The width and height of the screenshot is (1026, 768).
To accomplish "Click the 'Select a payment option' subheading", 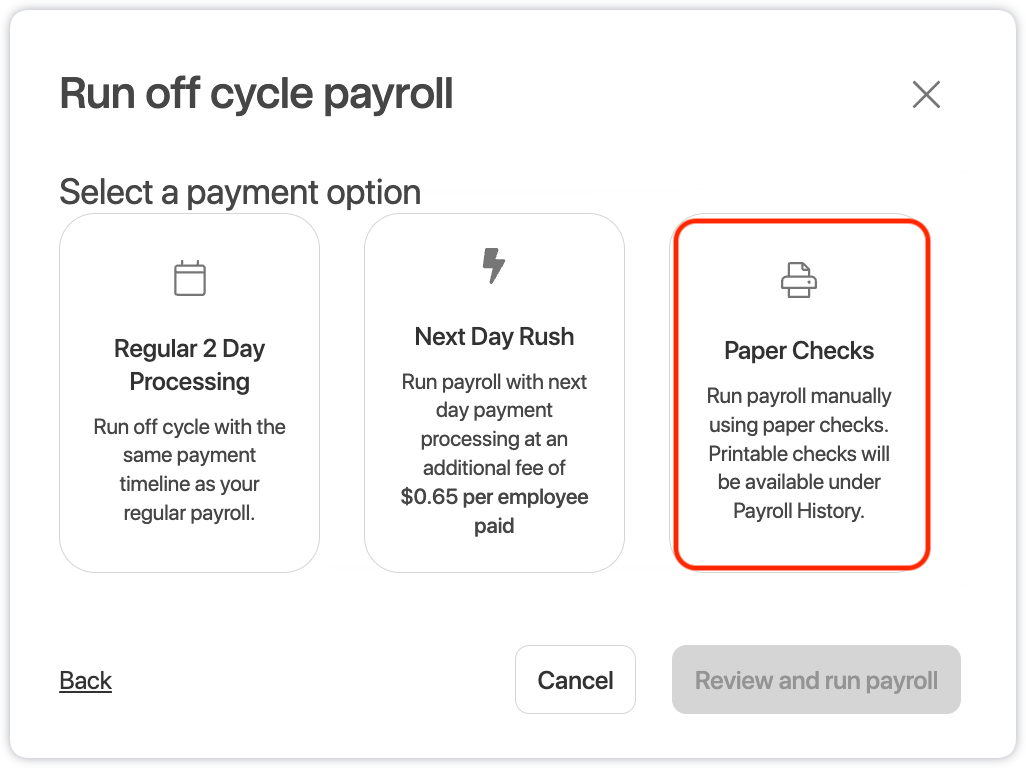I will 239,192.
